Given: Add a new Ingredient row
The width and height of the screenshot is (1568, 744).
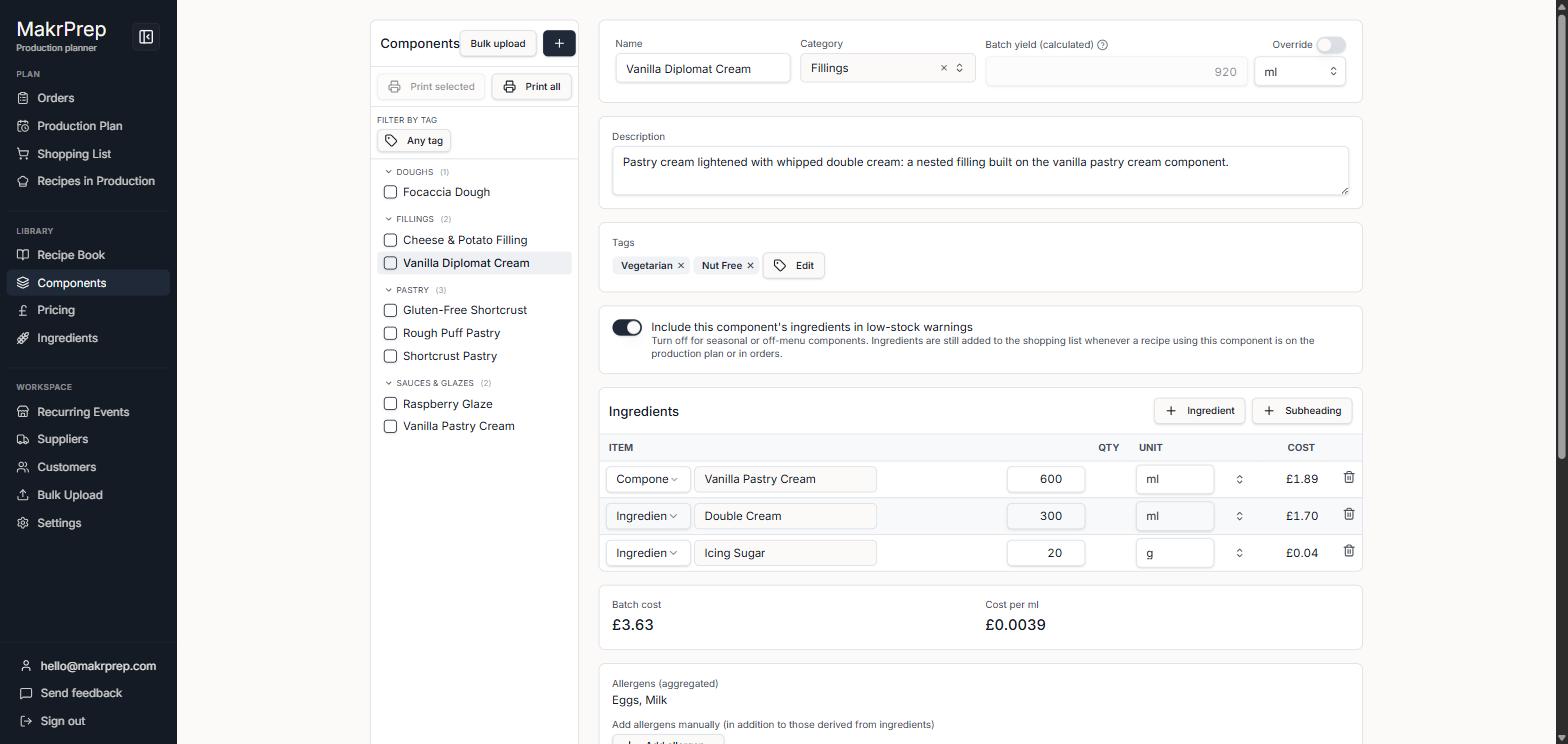Looking at the screenshot, I should point(1199,411).
